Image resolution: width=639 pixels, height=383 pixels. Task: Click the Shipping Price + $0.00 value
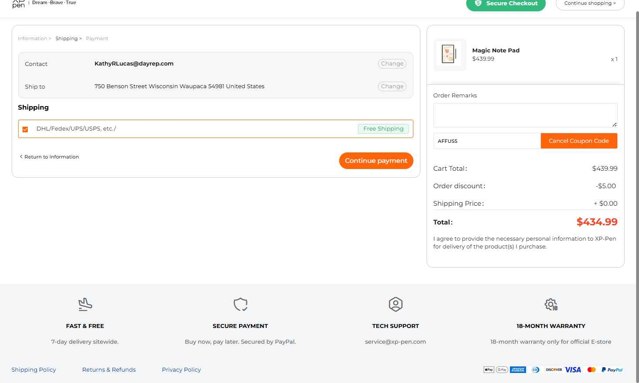(605, 203)
